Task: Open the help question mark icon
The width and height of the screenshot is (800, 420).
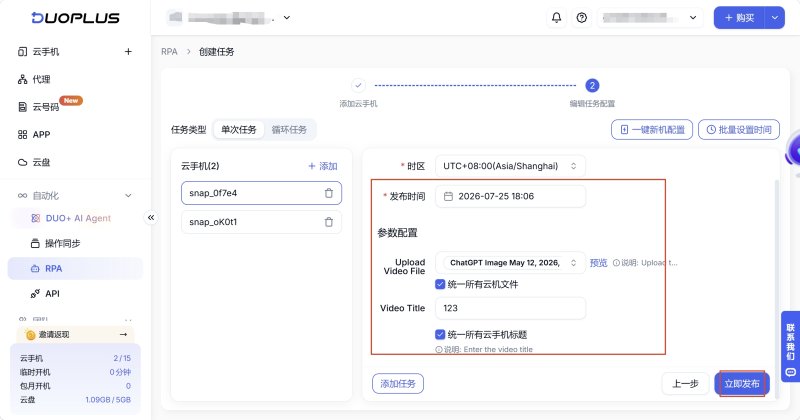Action: [582, 18]
